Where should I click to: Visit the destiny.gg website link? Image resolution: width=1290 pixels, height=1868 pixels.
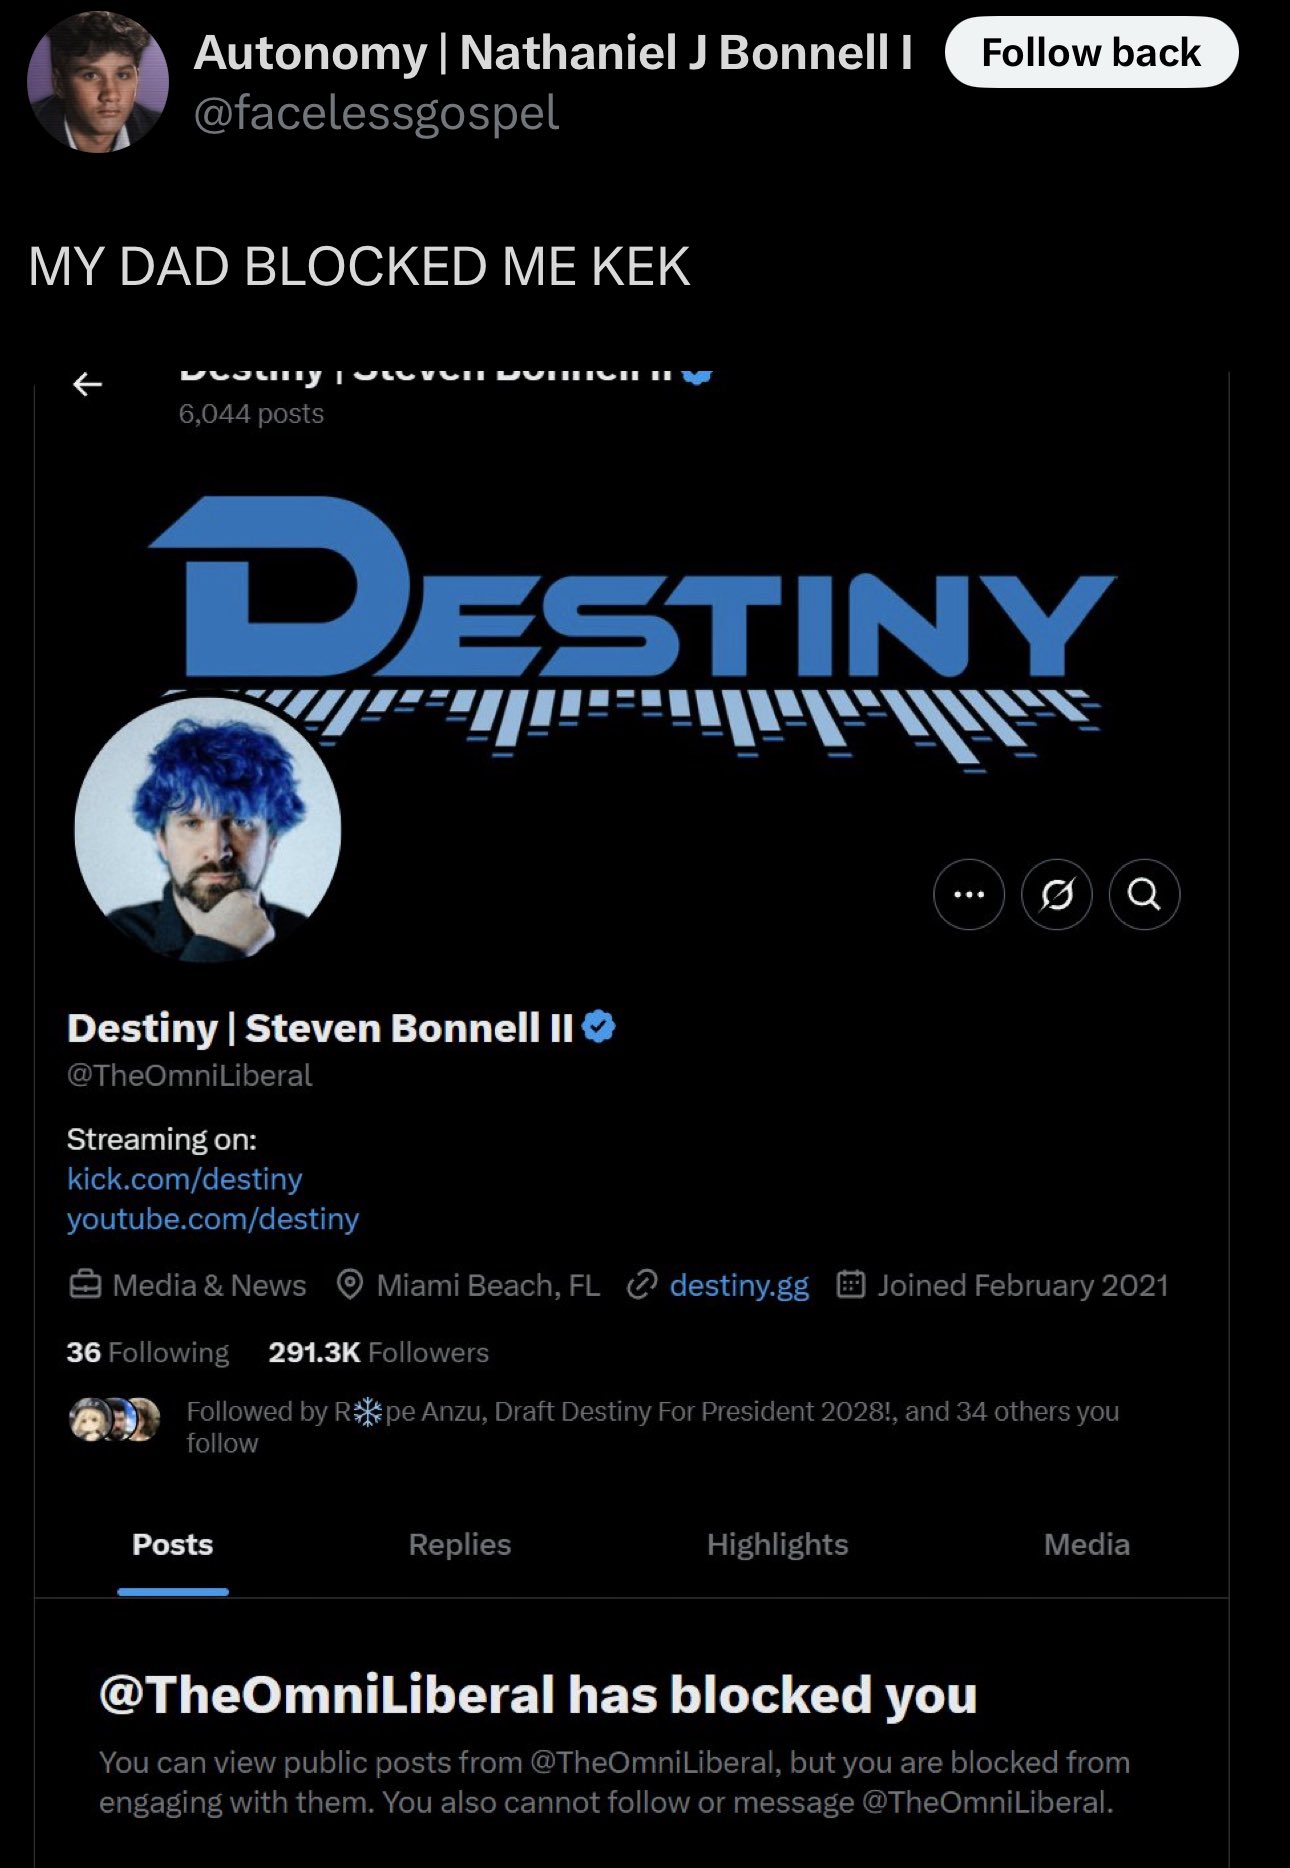click(x=739, y=1285)
